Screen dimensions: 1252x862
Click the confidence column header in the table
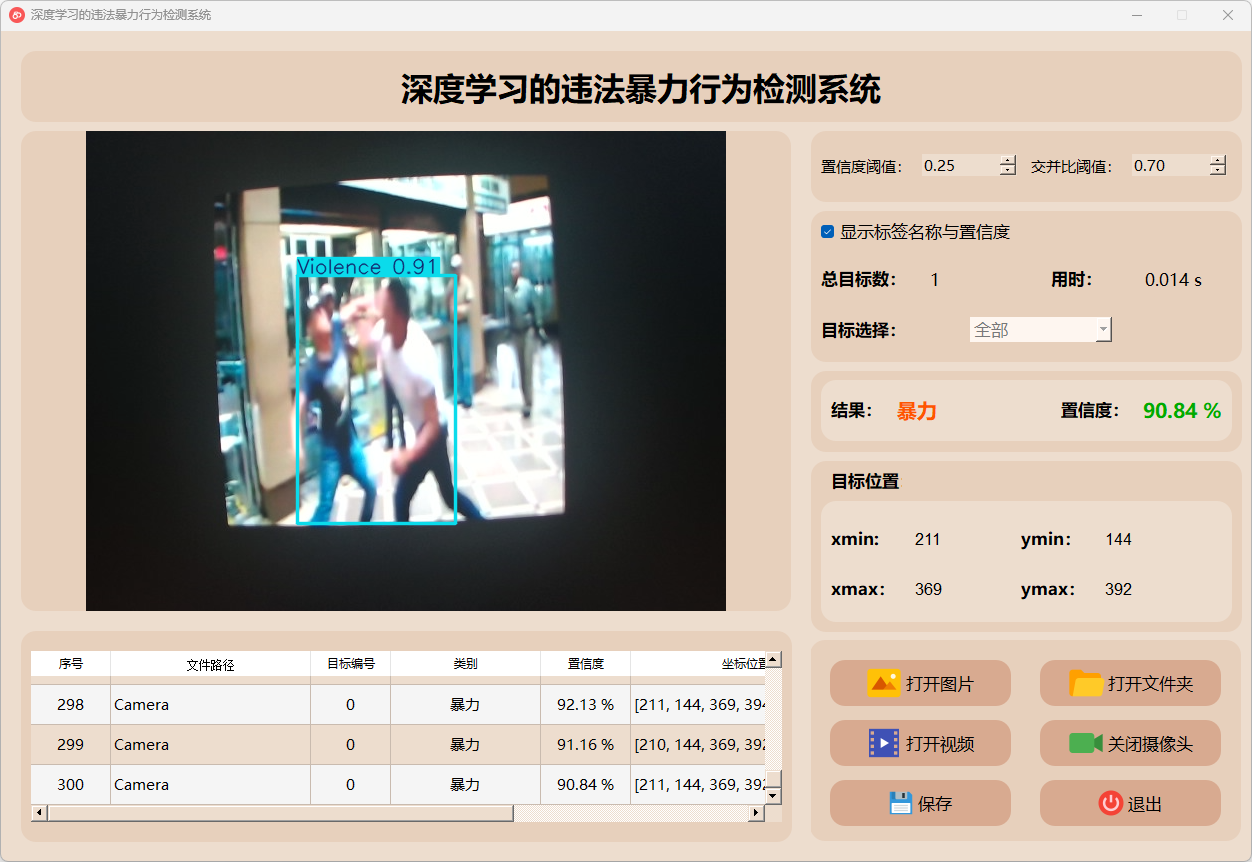[x=585, y=664]
